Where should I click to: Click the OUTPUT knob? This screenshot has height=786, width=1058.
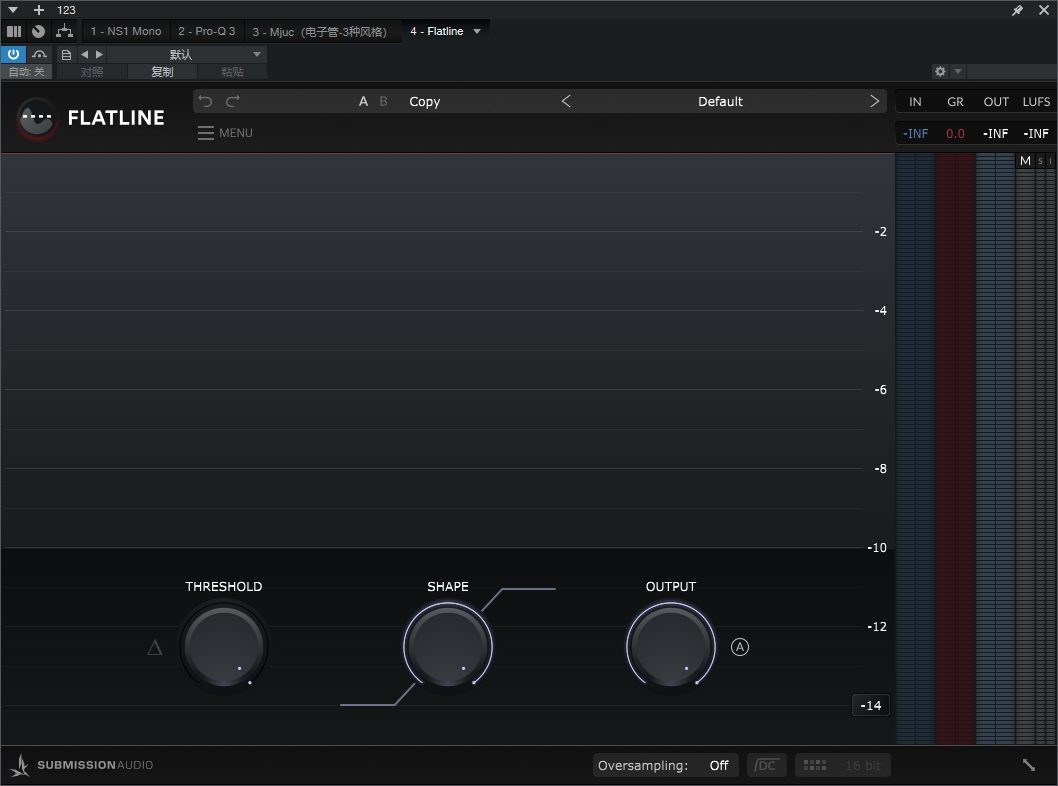671,646
